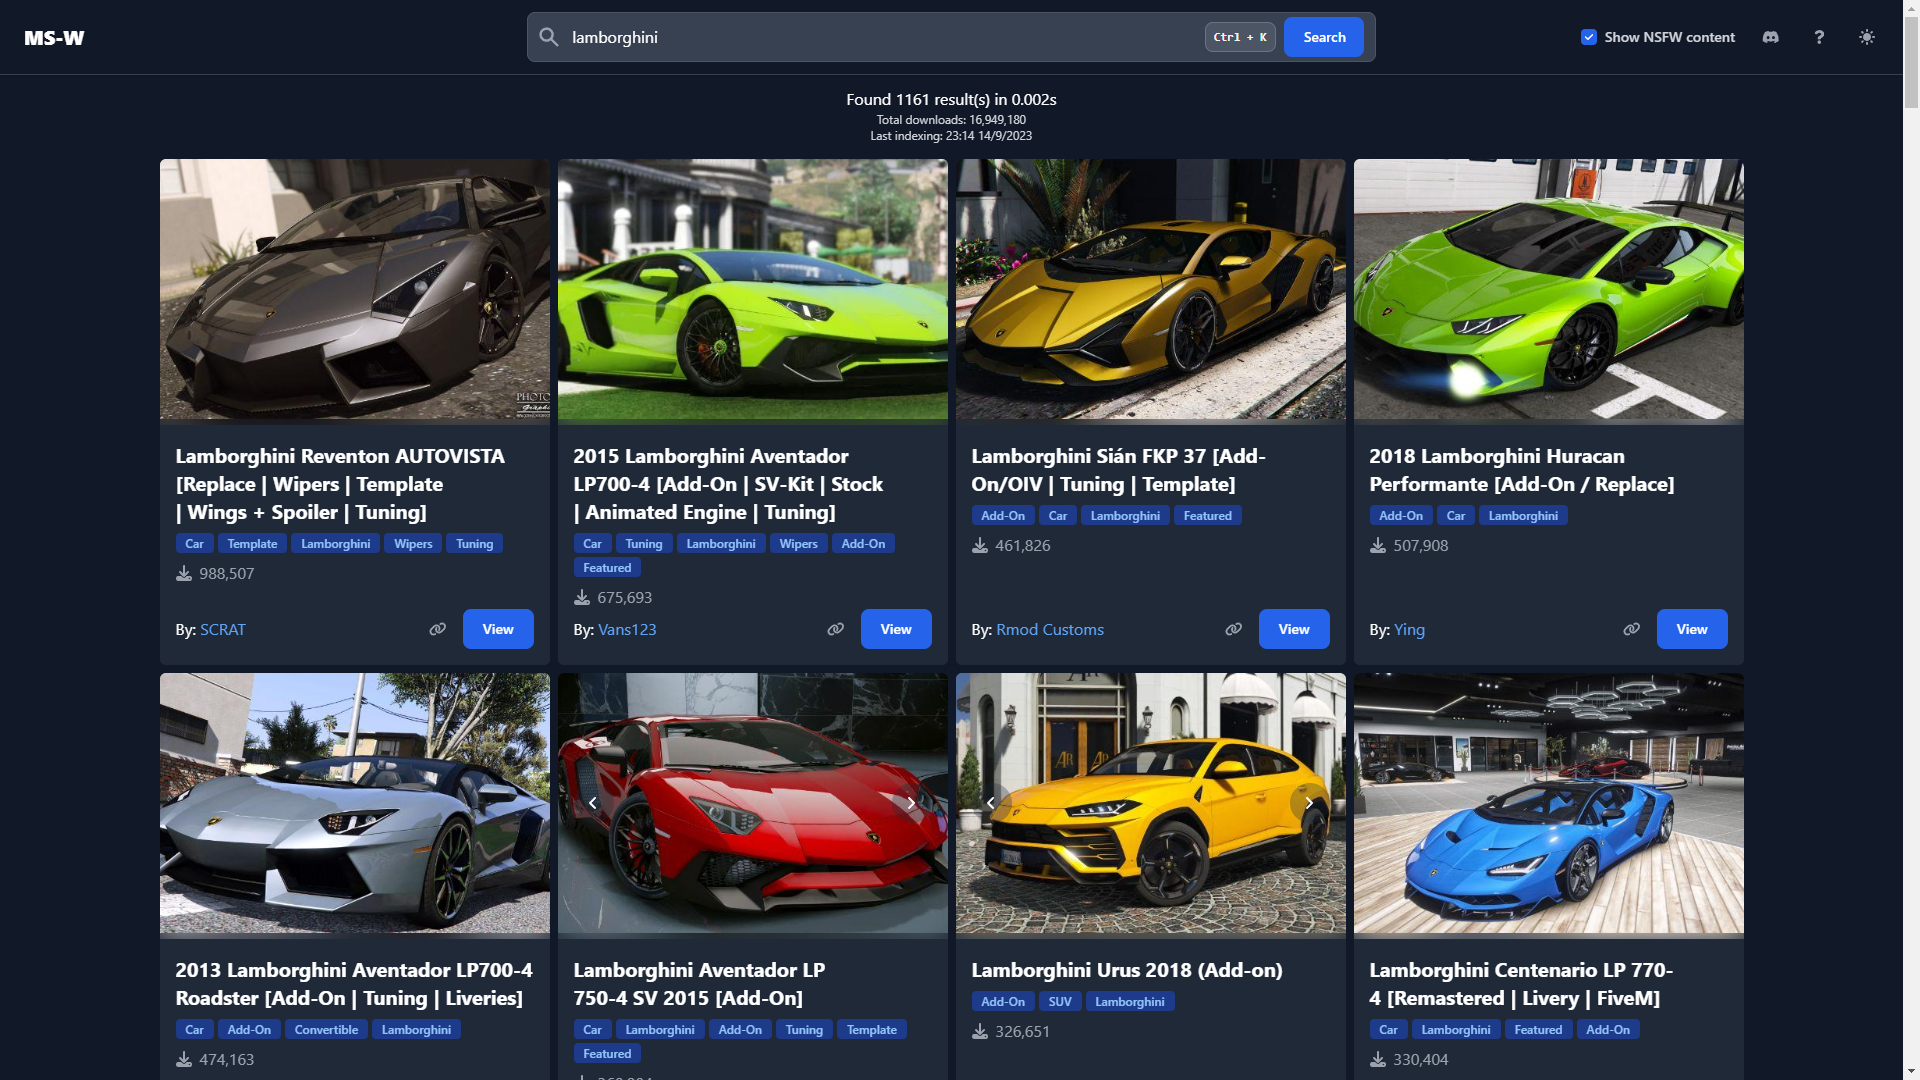The image size is (1920, 1080).
Task: Select Car tag on Reventon card
Action: tap(195, 544)
